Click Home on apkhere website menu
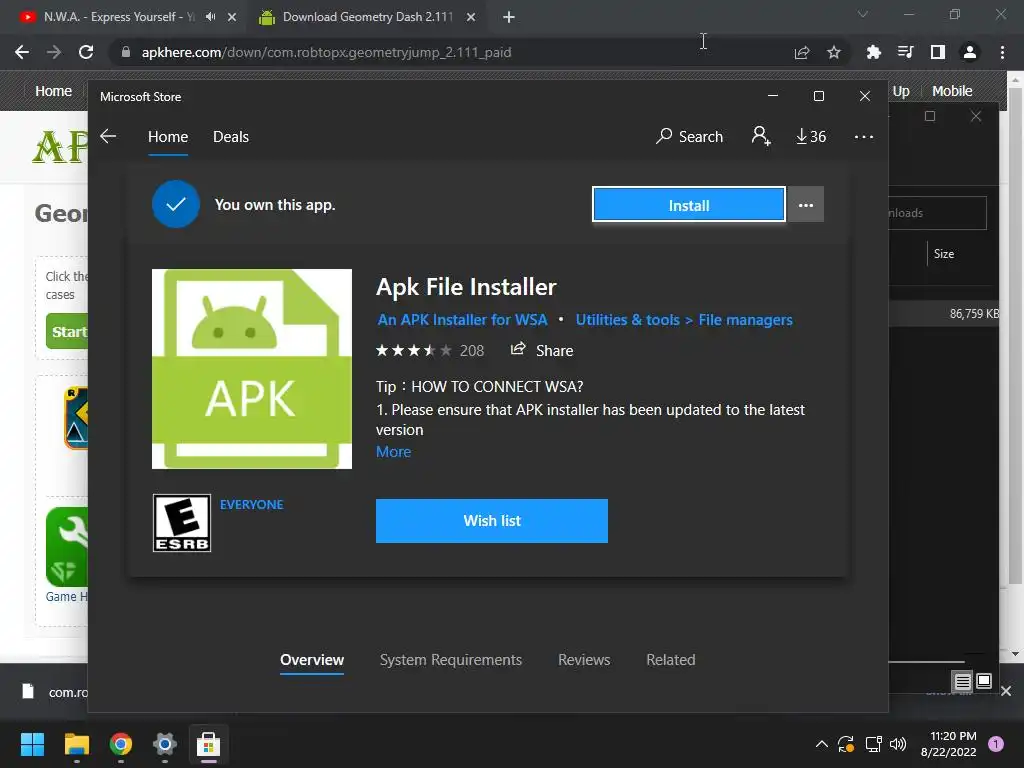This screenshot has width=1024, height=768. pyautogui.click(x=54, y=91)
